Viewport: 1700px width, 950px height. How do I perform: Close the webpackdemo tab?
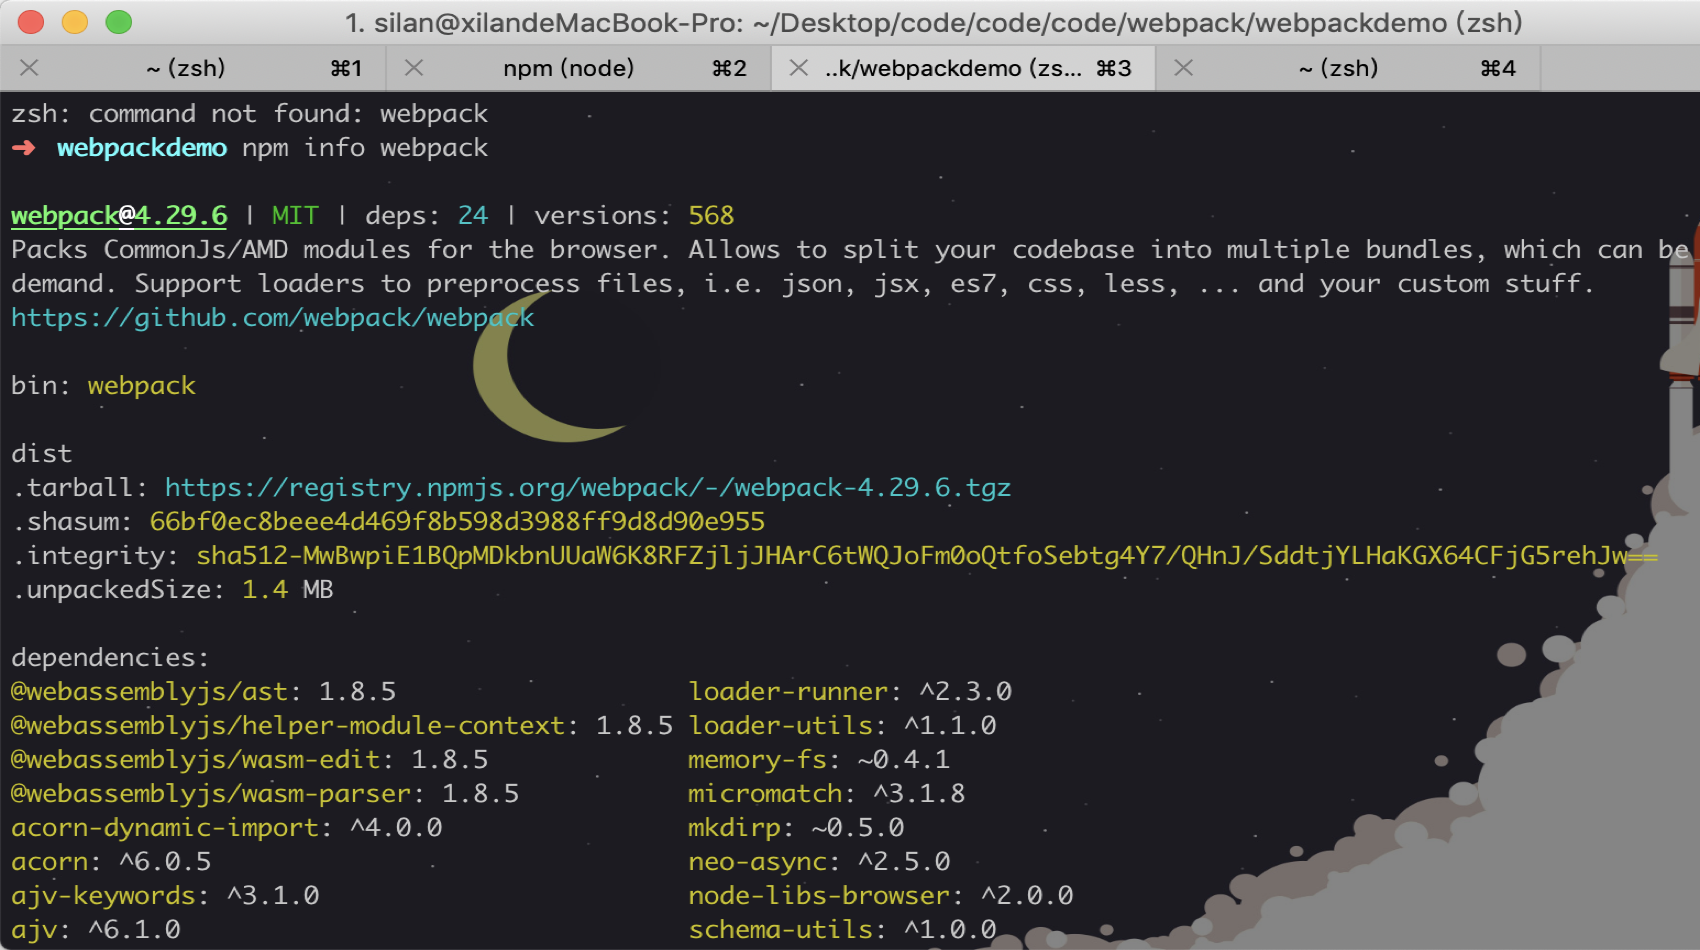798,68
